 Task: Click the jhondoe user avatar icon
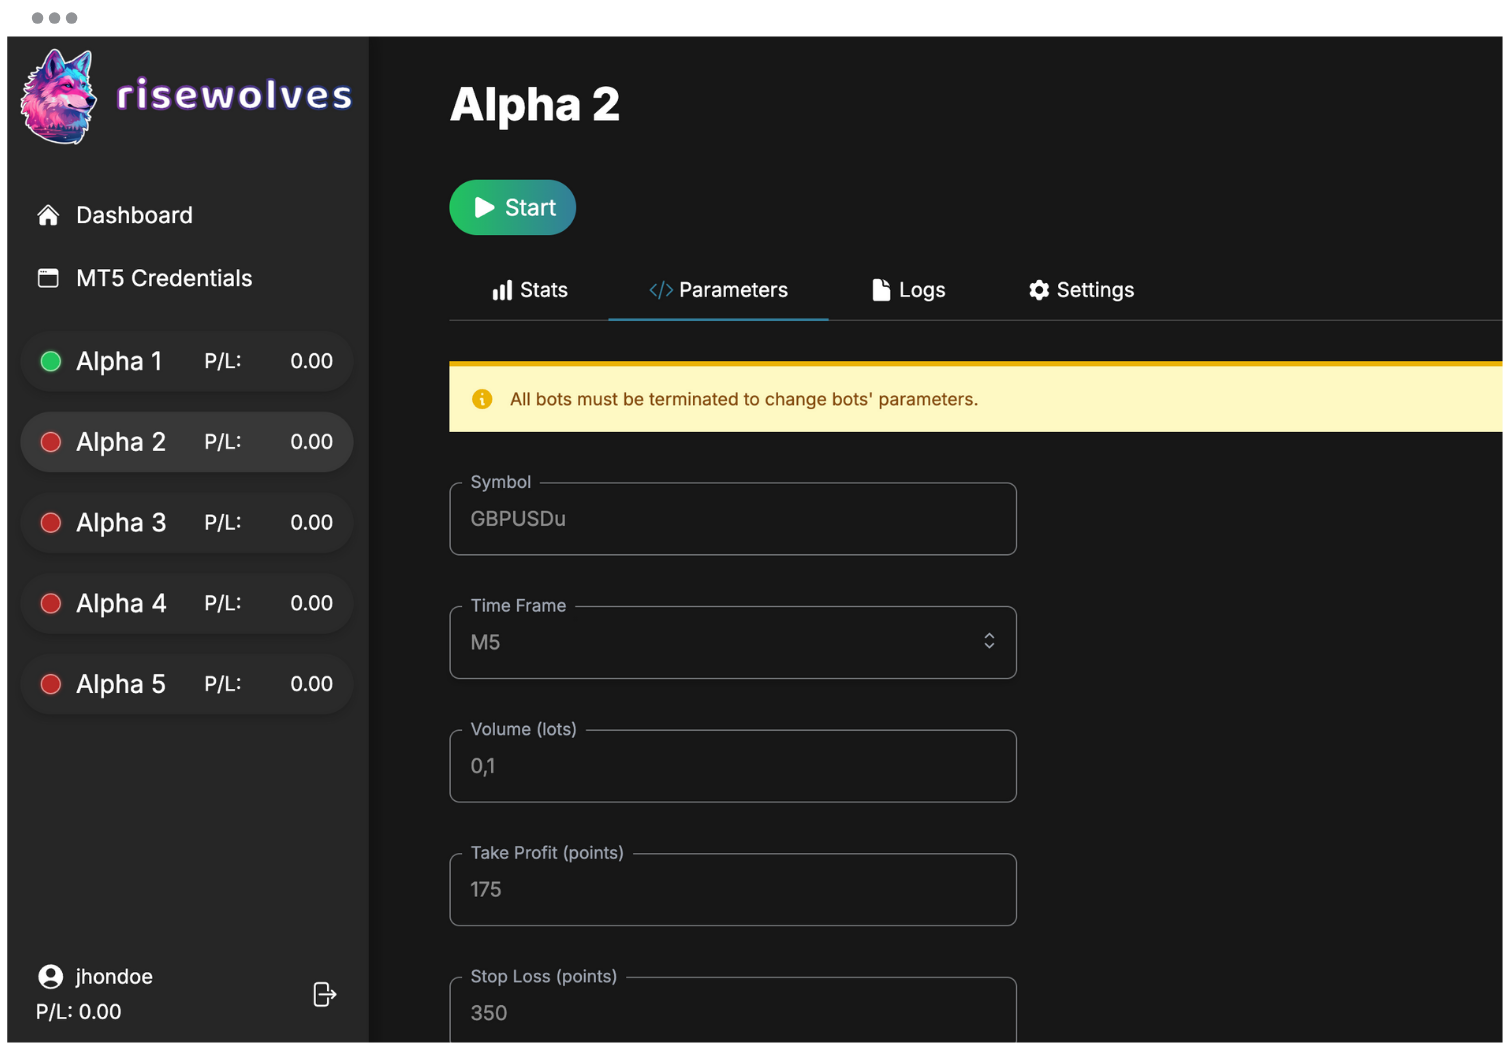pos(50,977)
